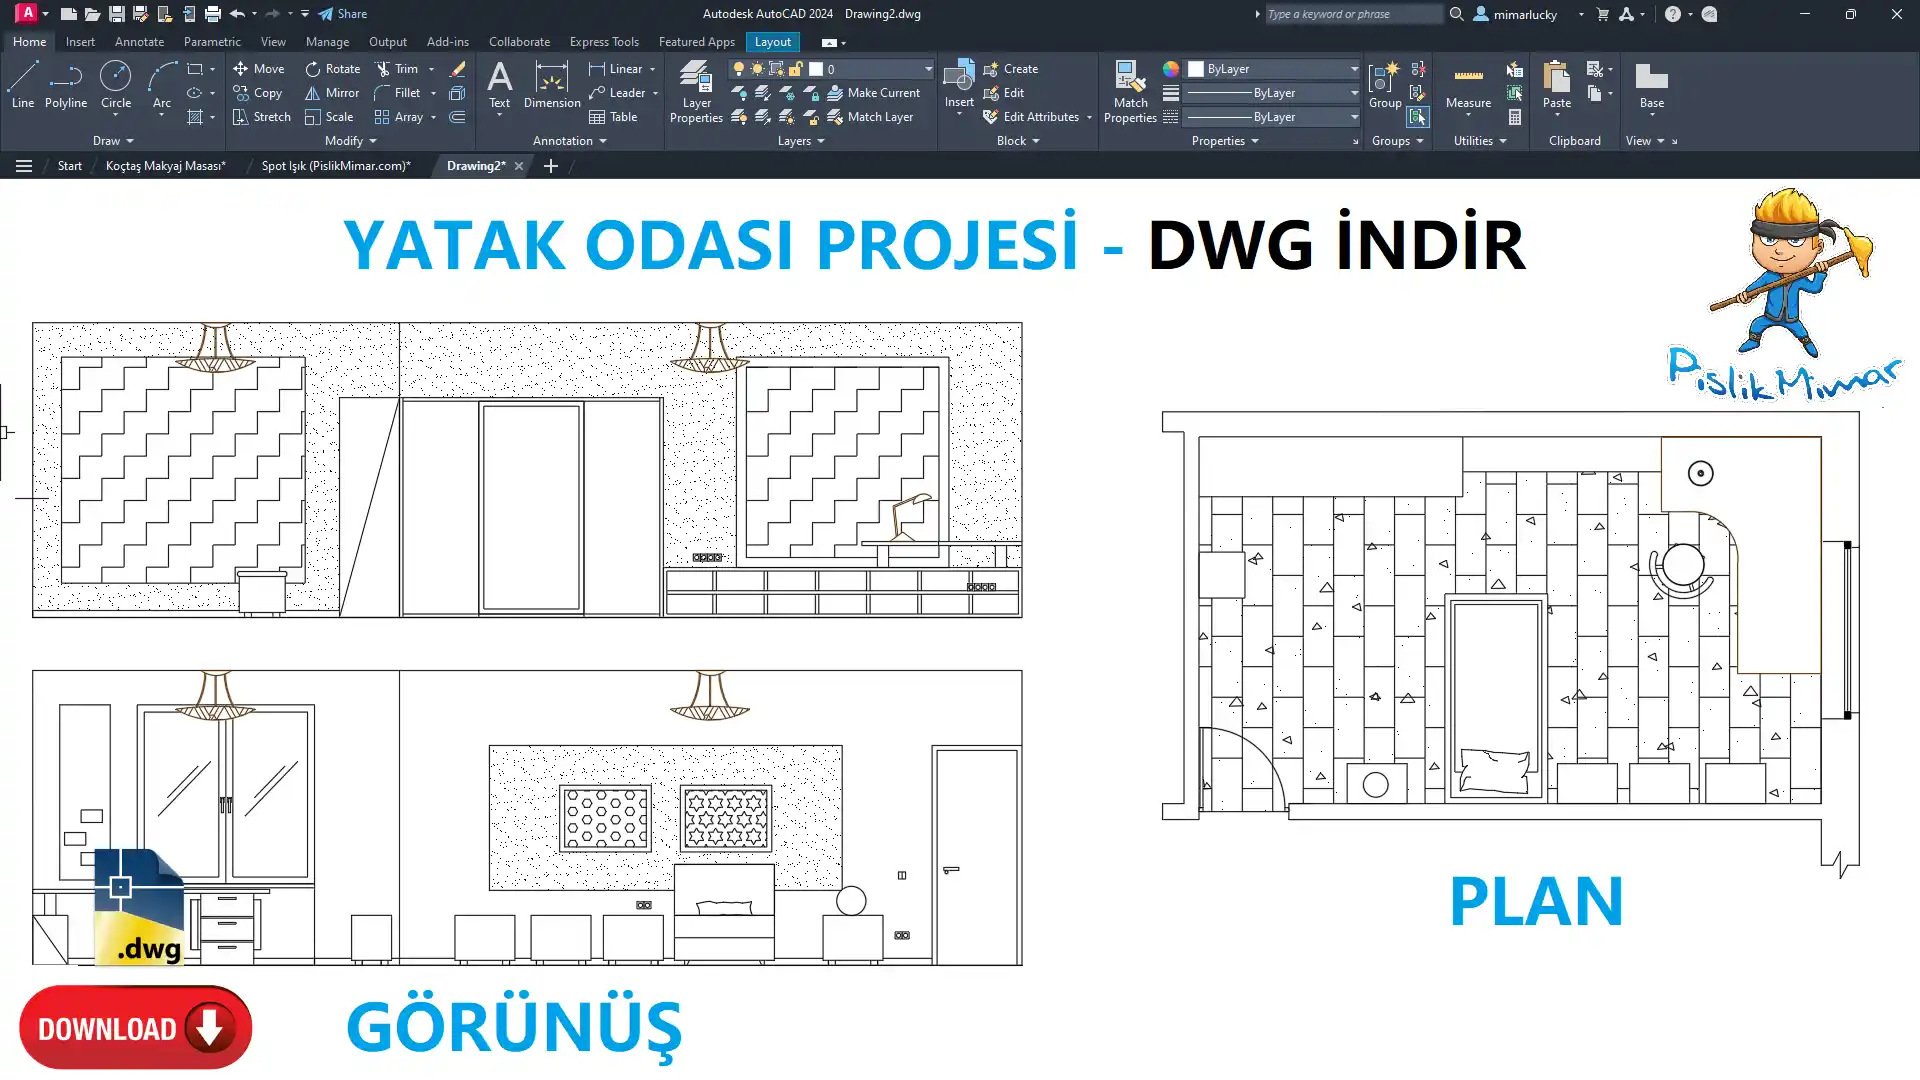1920x1080 pixels.
Task: Switch to Spot Işık drawing tab
Action: [336, 166]
